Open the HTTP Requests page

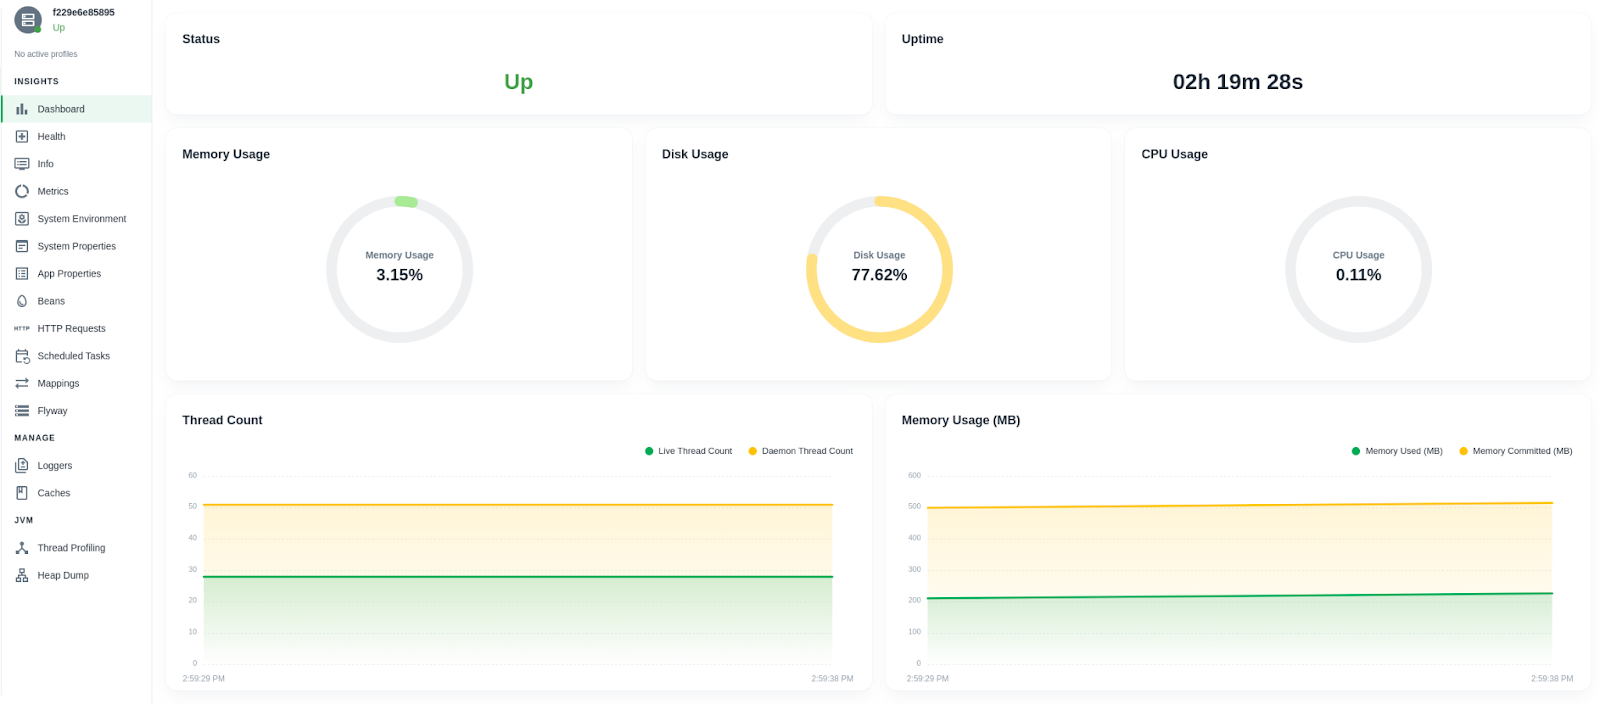pos(71,329)
